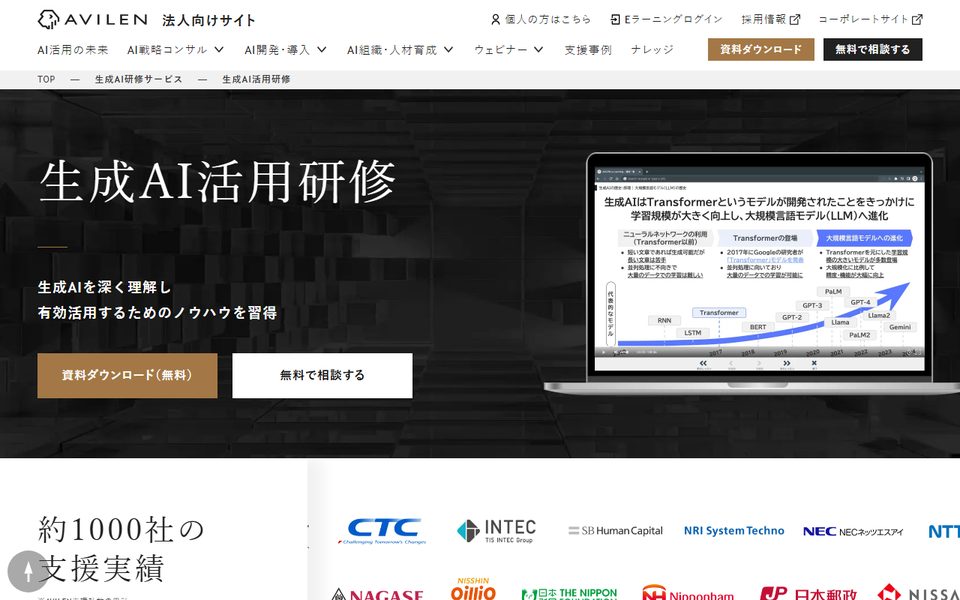Click the 約1000社の支援実績 heading

click(x=121, y=549)
